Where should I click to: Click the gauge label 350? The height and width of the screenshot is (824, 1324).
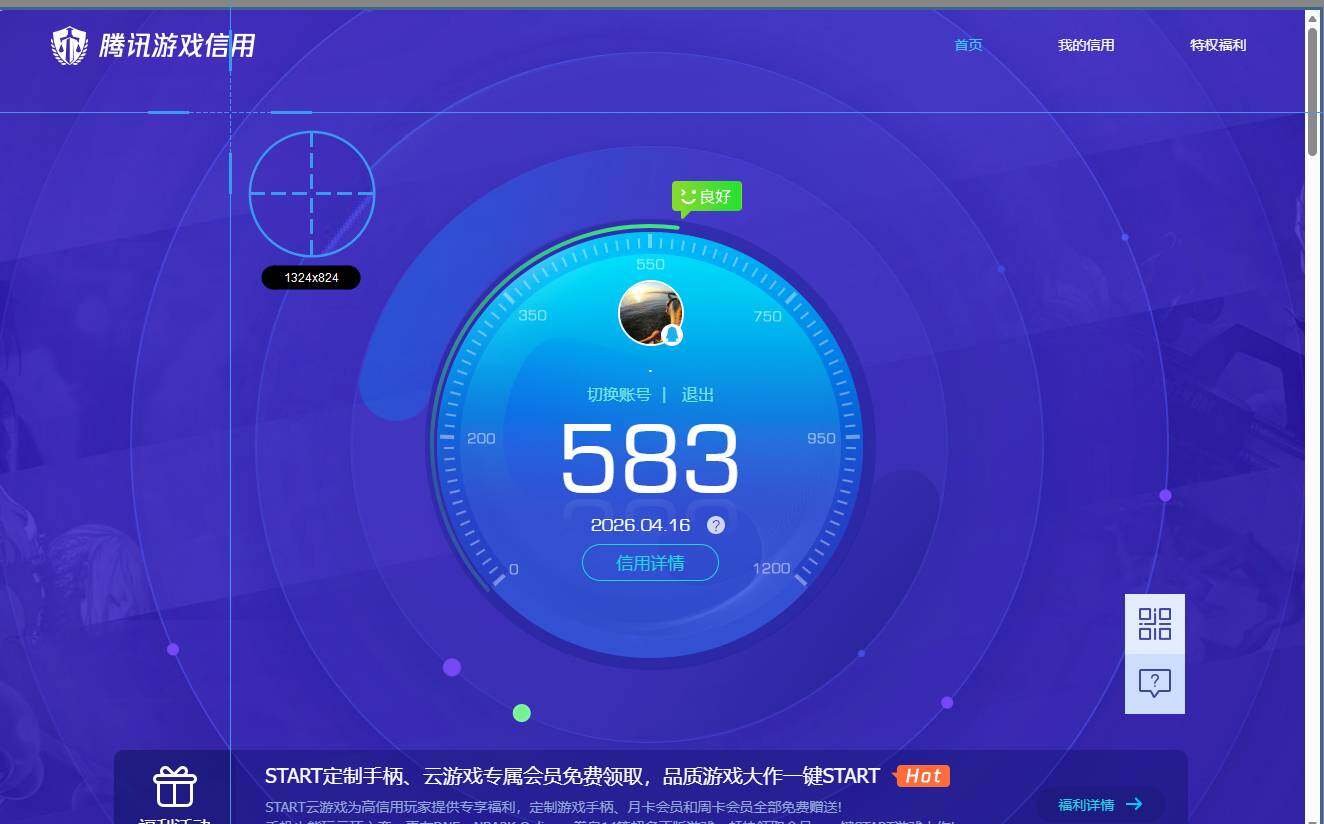[533, 315]
